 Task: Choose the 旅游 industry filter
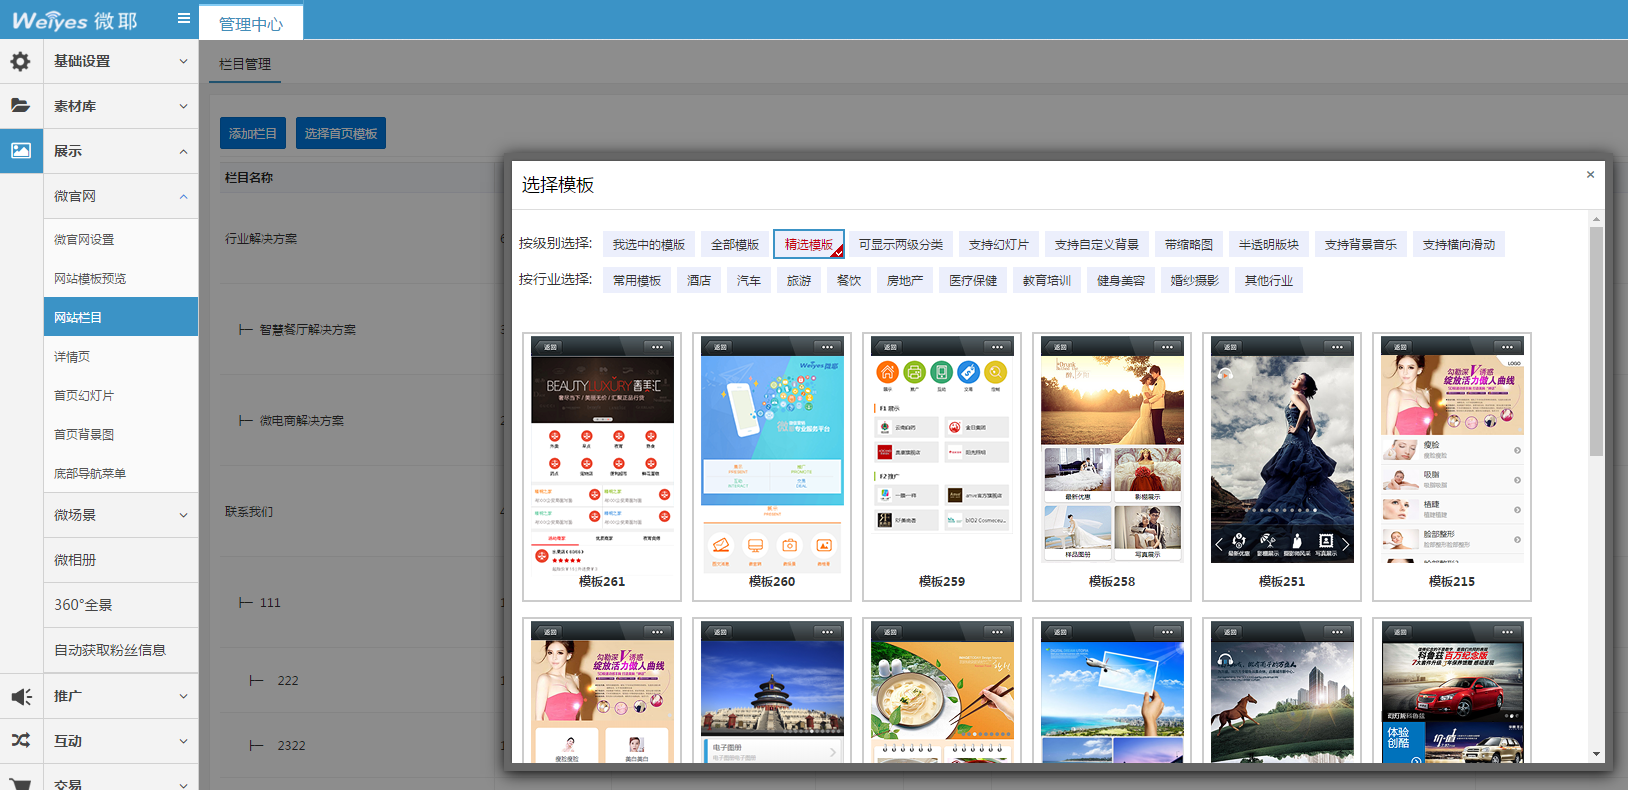(799, 280)
